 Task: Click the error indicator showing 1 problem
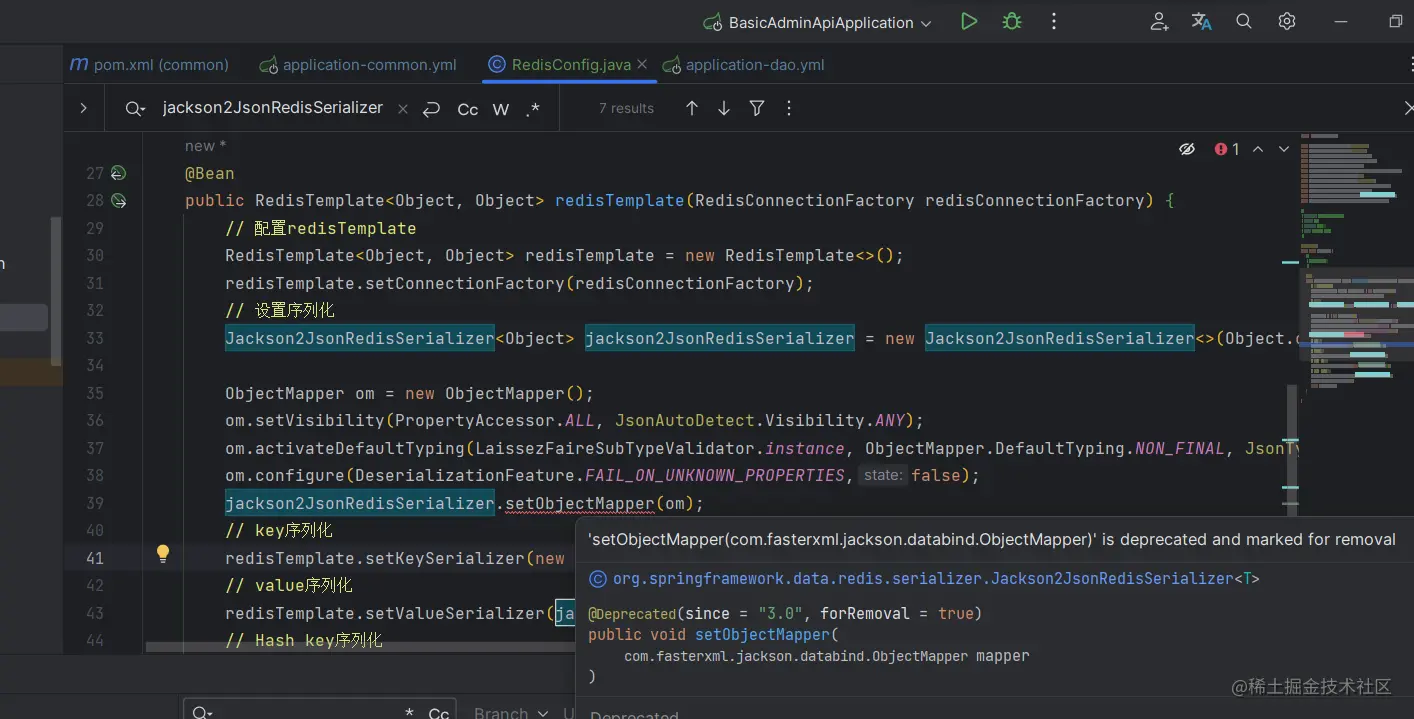pos(1227,149)
